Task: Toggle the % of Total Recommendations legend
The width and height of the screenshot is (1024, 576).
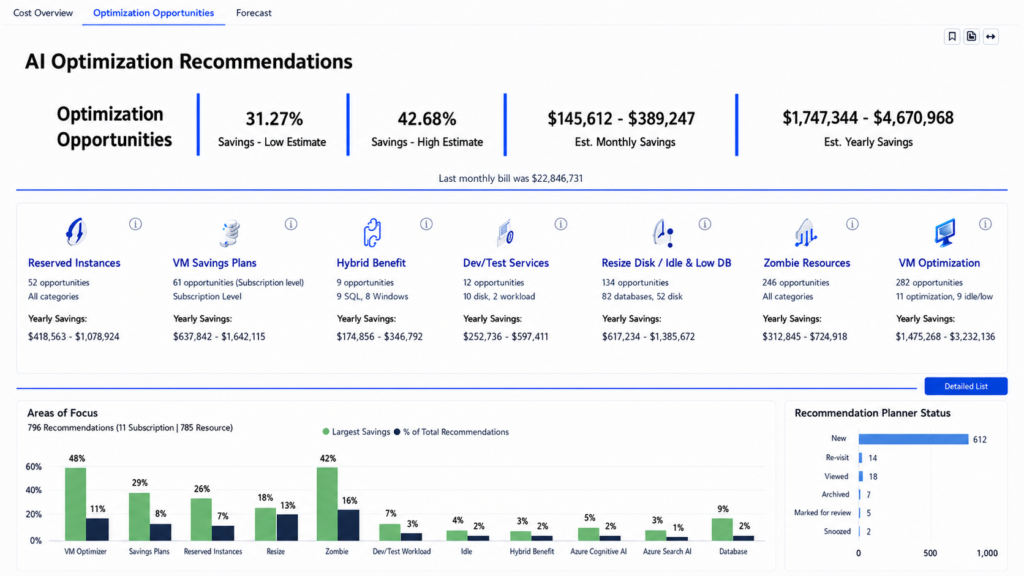Action: coord(451,432)
